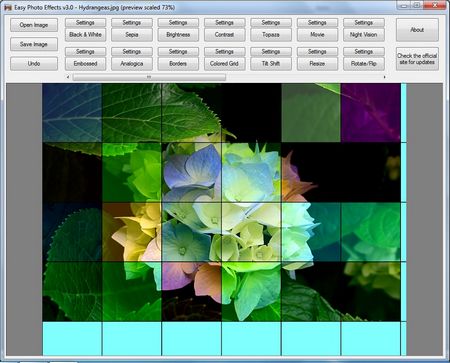Click the effects scrollbar right arrow
Viewport: 450px width, 363px height.
point(384,77)
